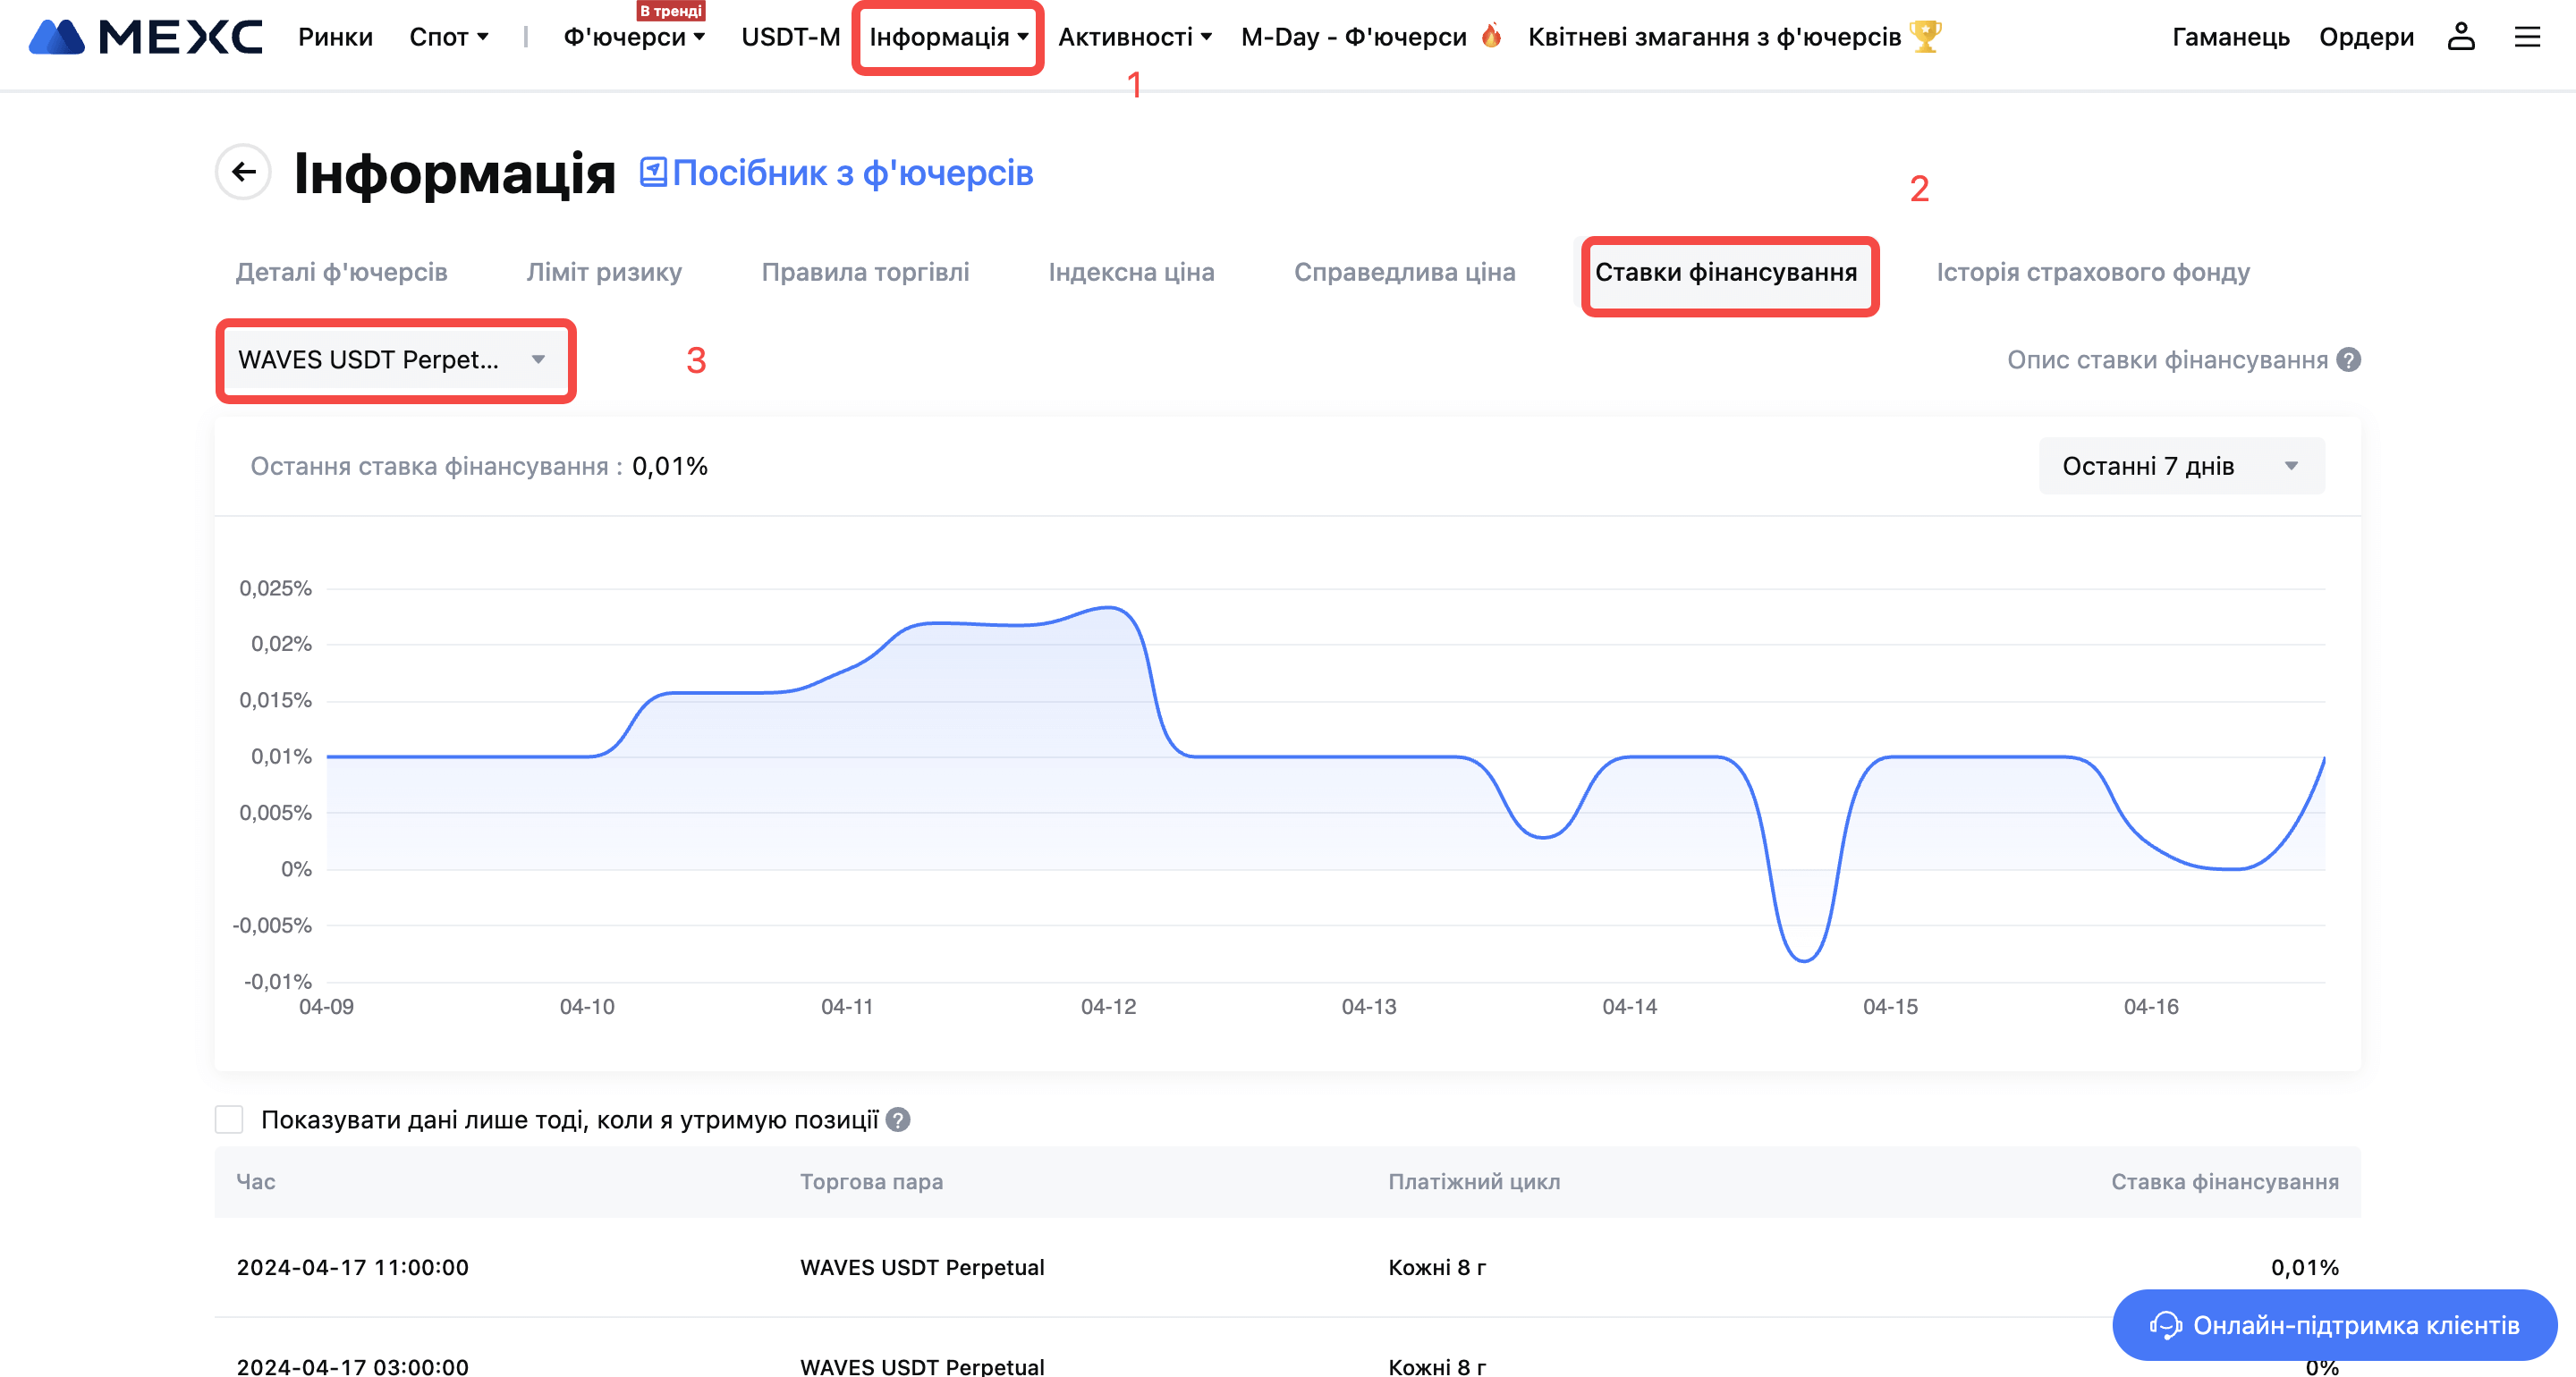Open the Останні 7 днів period dropdown
This screenshot has width=2576, height=1377.
[x=2181, y=466]
